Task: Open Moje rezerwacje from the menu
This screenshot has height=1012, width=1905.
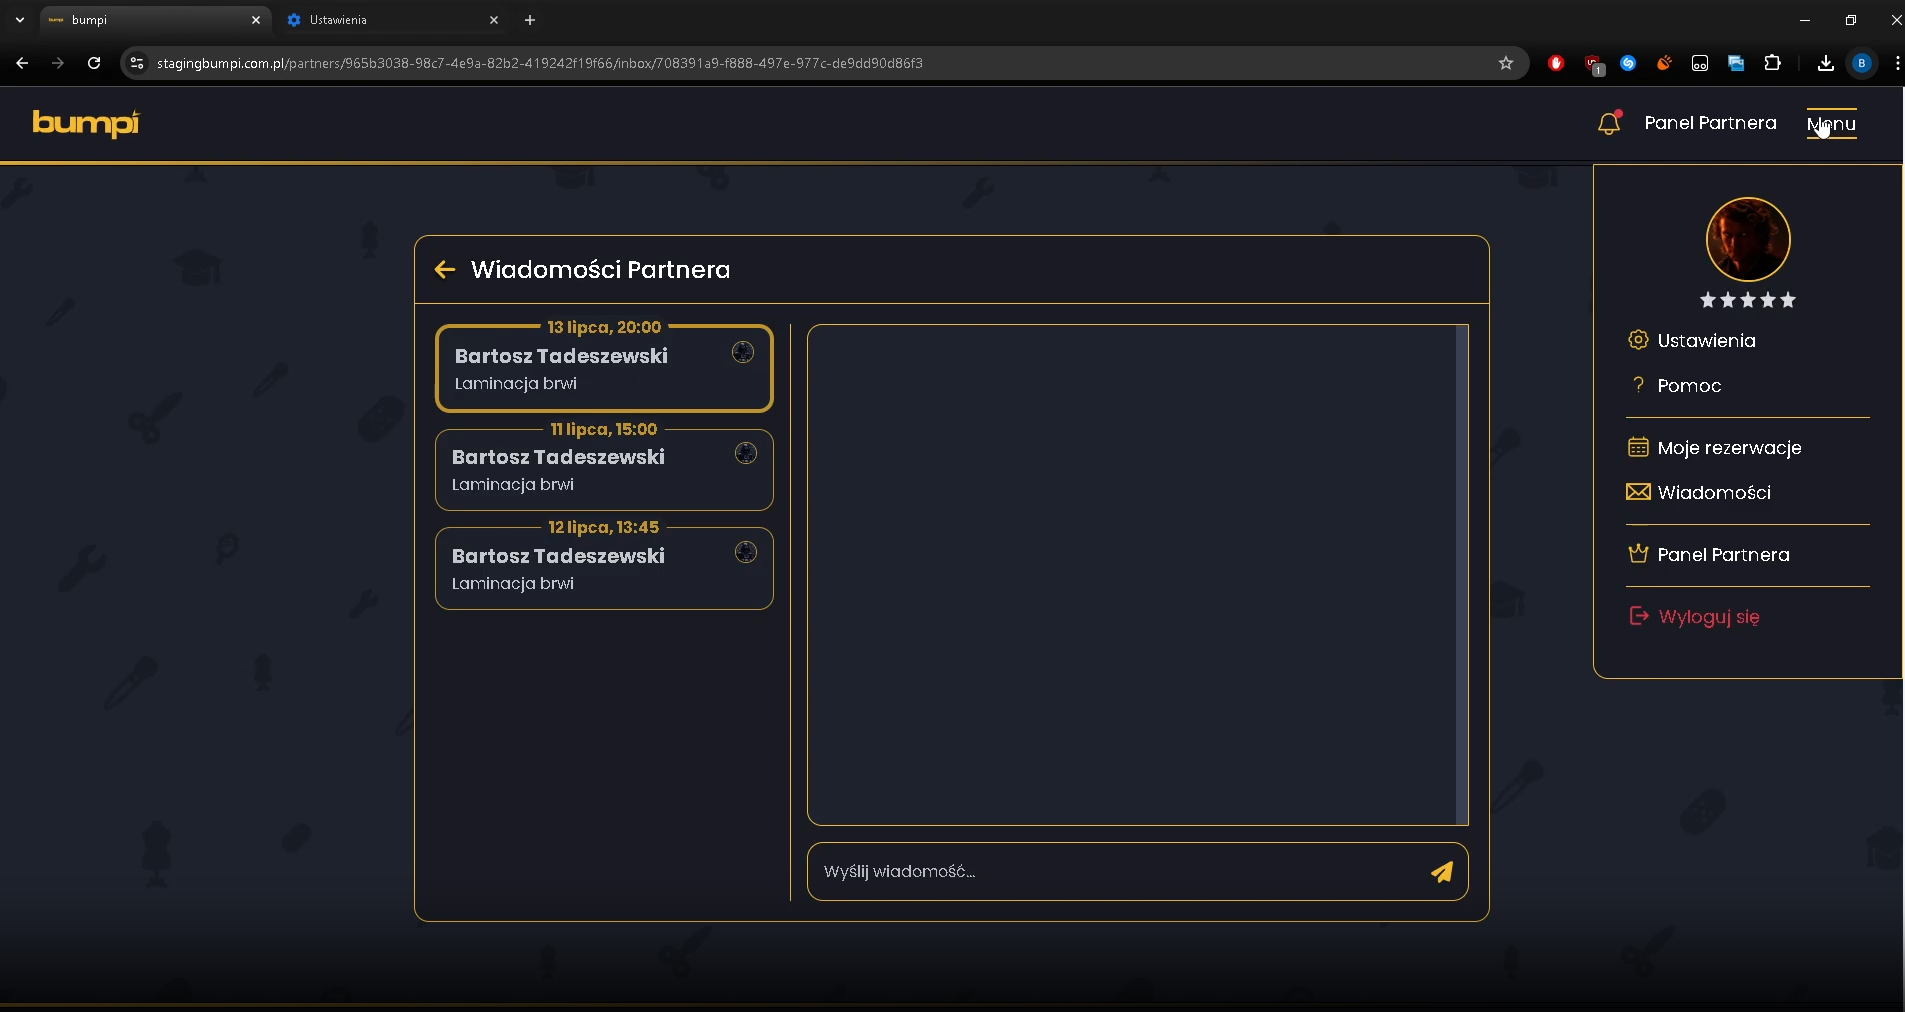Action: 1729,448
